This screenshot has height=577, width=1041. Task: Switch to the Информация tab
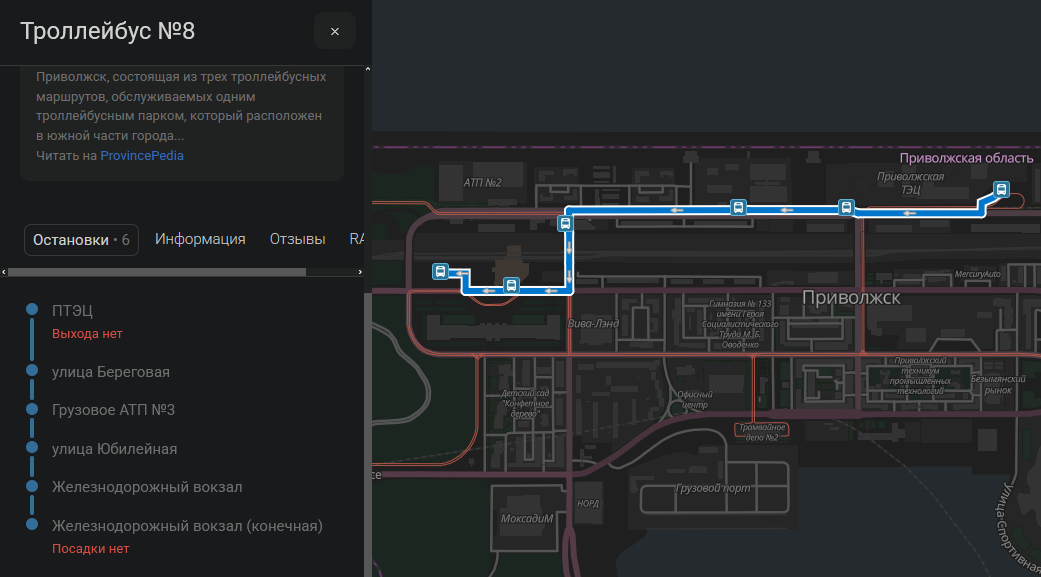(x=200, y=240)
